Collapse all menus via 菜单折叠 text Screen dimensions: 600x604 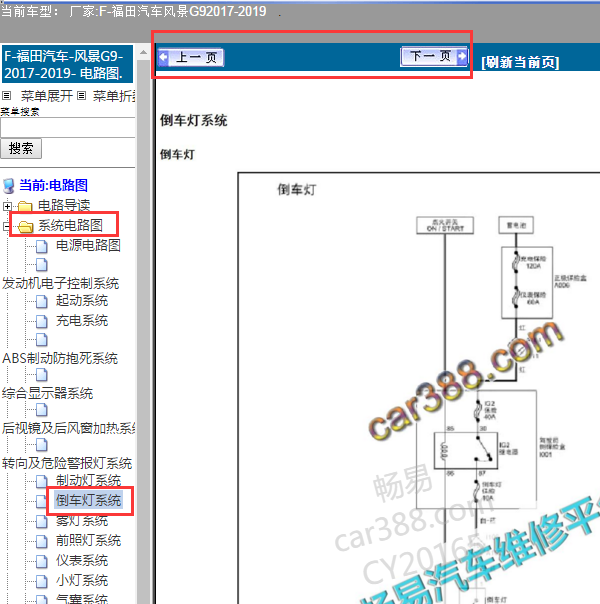pos(114,96)
